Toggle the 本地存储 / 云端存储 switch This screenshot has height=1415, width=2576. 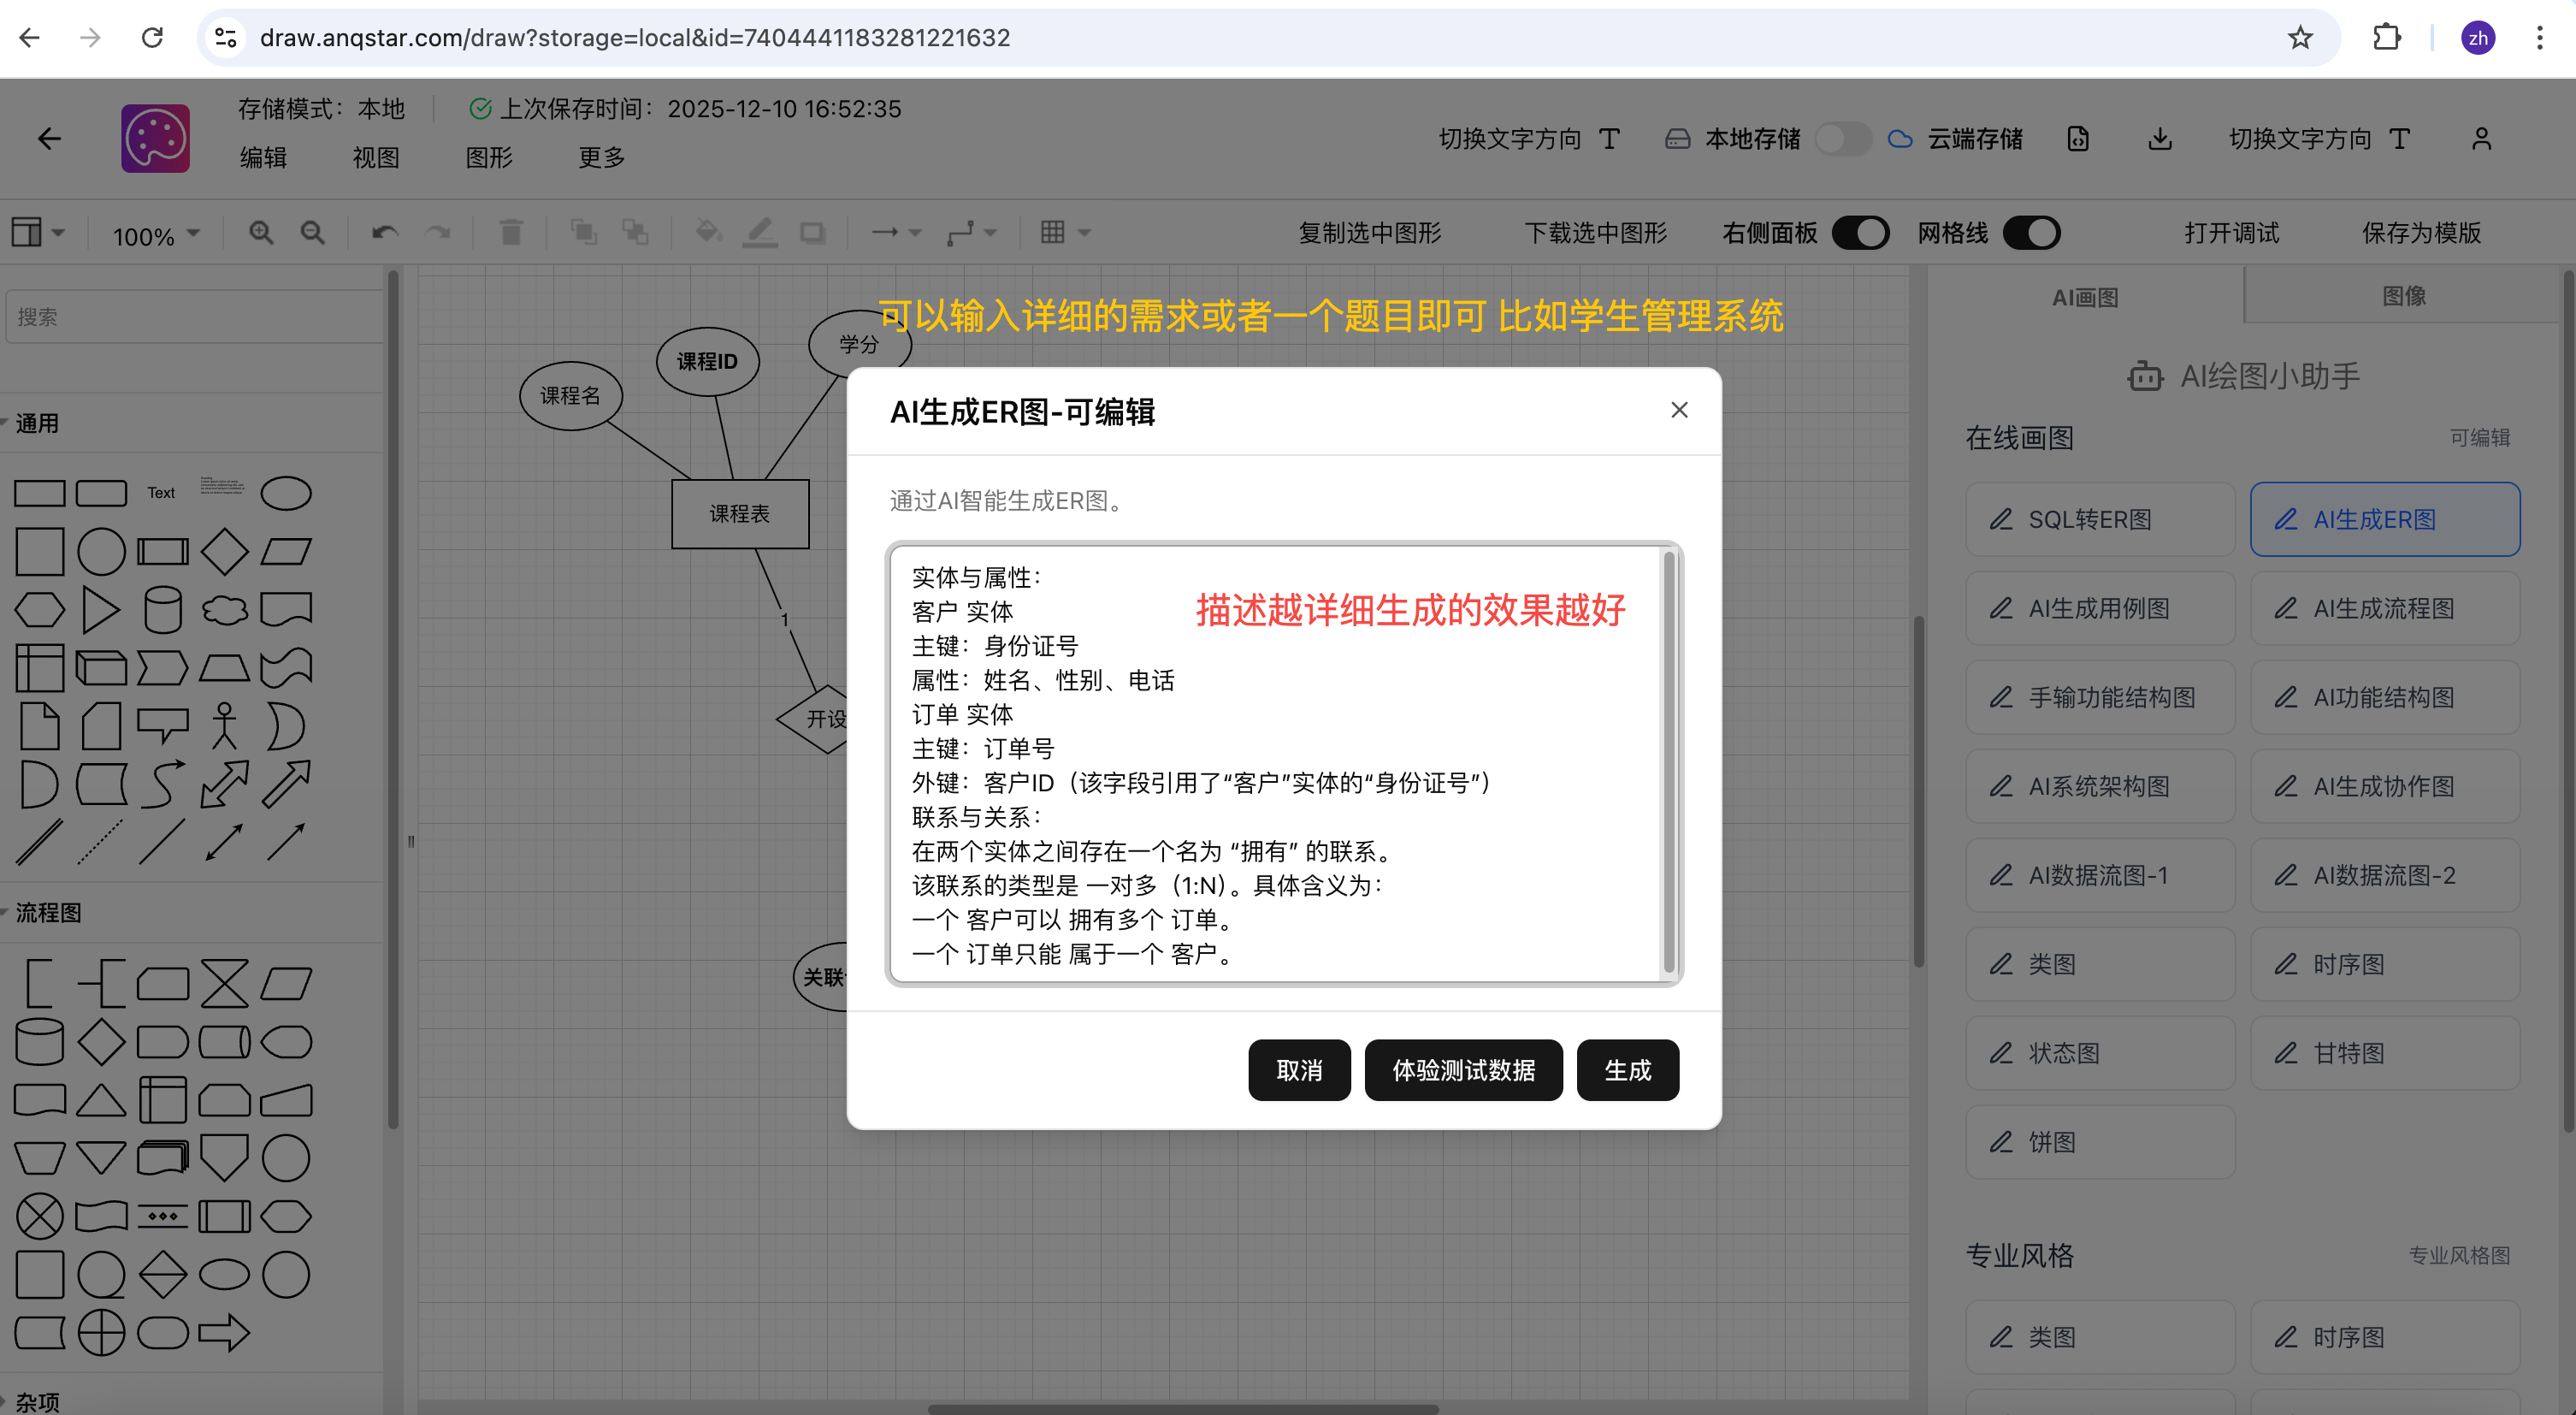(1843, 139)
